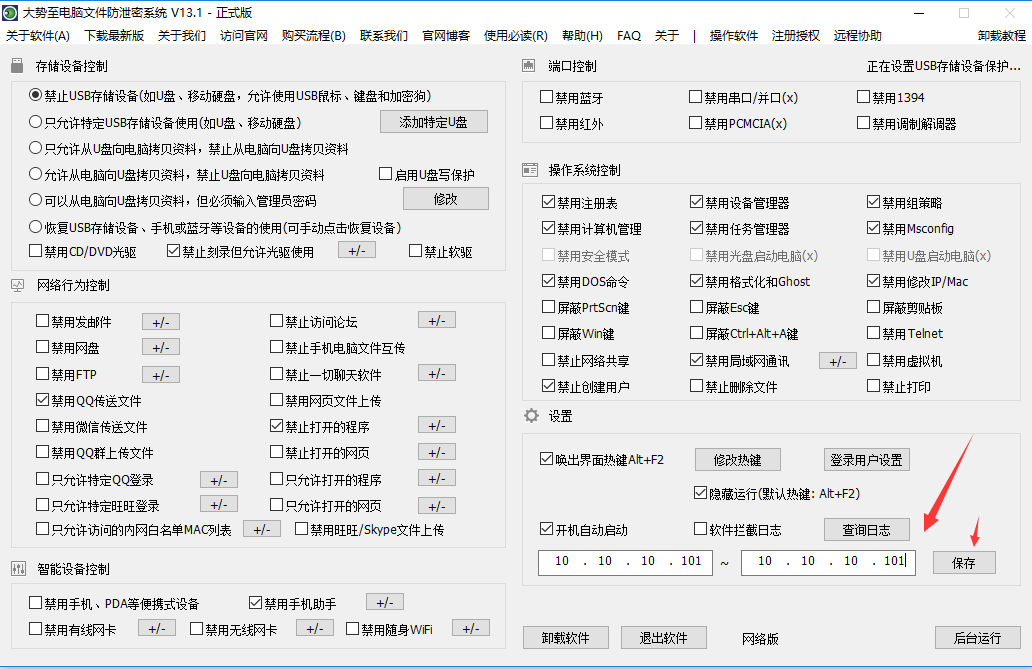Select 只允许特定USB存储设备使用 radio option
The height and width of the screenshot is (669, 1032).
click(x=36, y=122)
